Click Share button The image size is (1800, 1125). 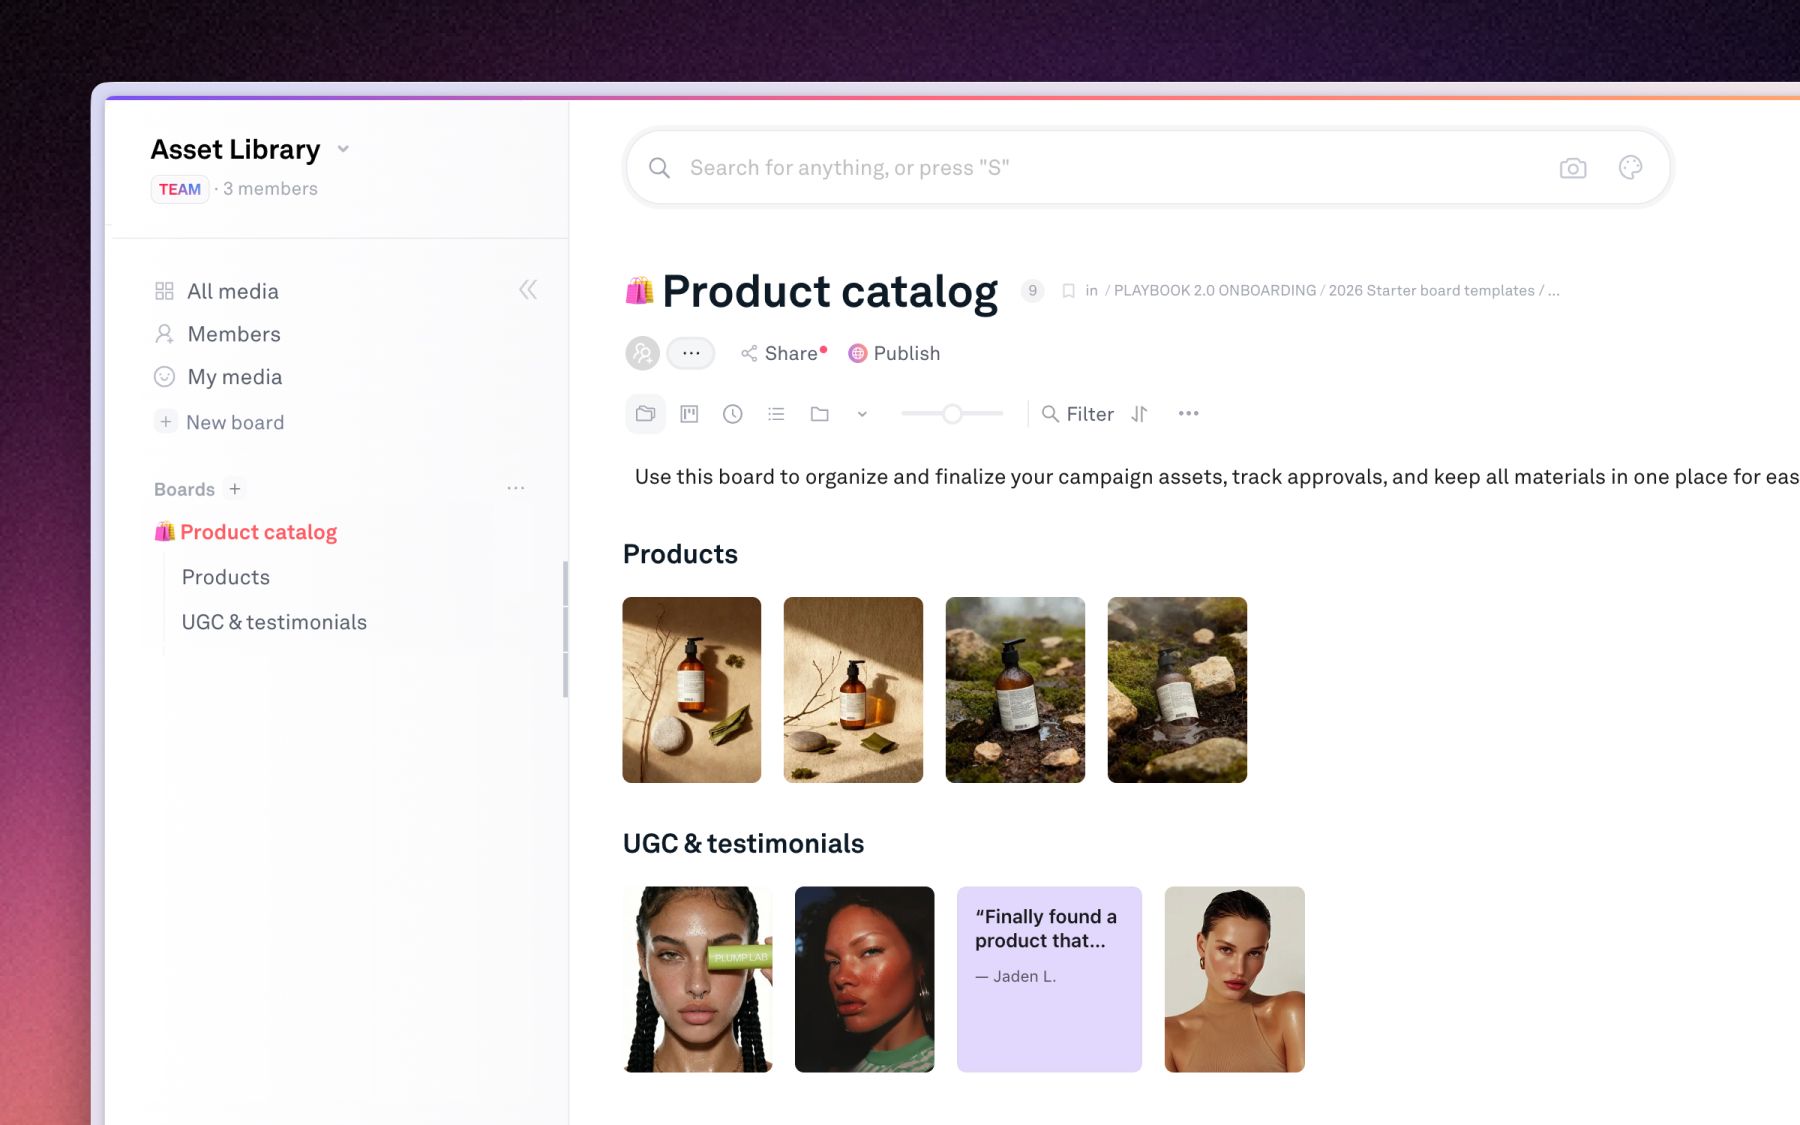click(x=784, y=353)
